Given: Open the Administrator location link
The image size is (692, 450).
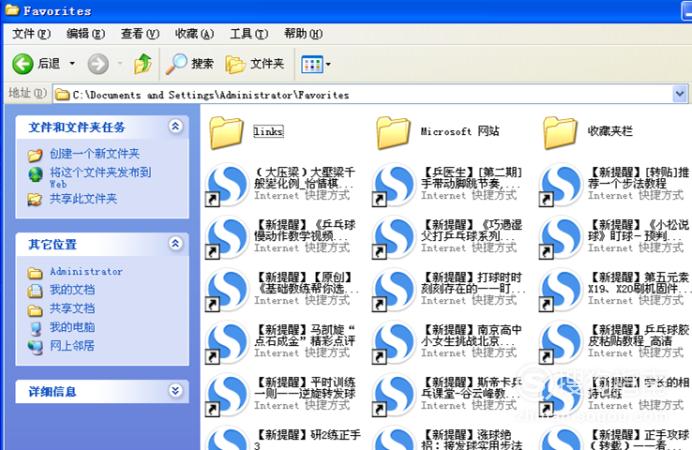Looking at the screenshot, I should (x=86, y=271).
